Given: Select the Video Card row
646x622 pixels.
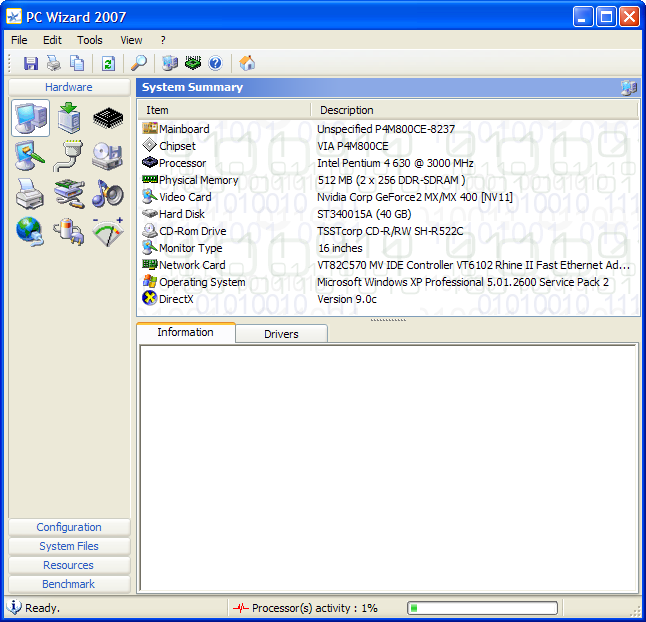Looking at the screenshot, I should 388,197.
